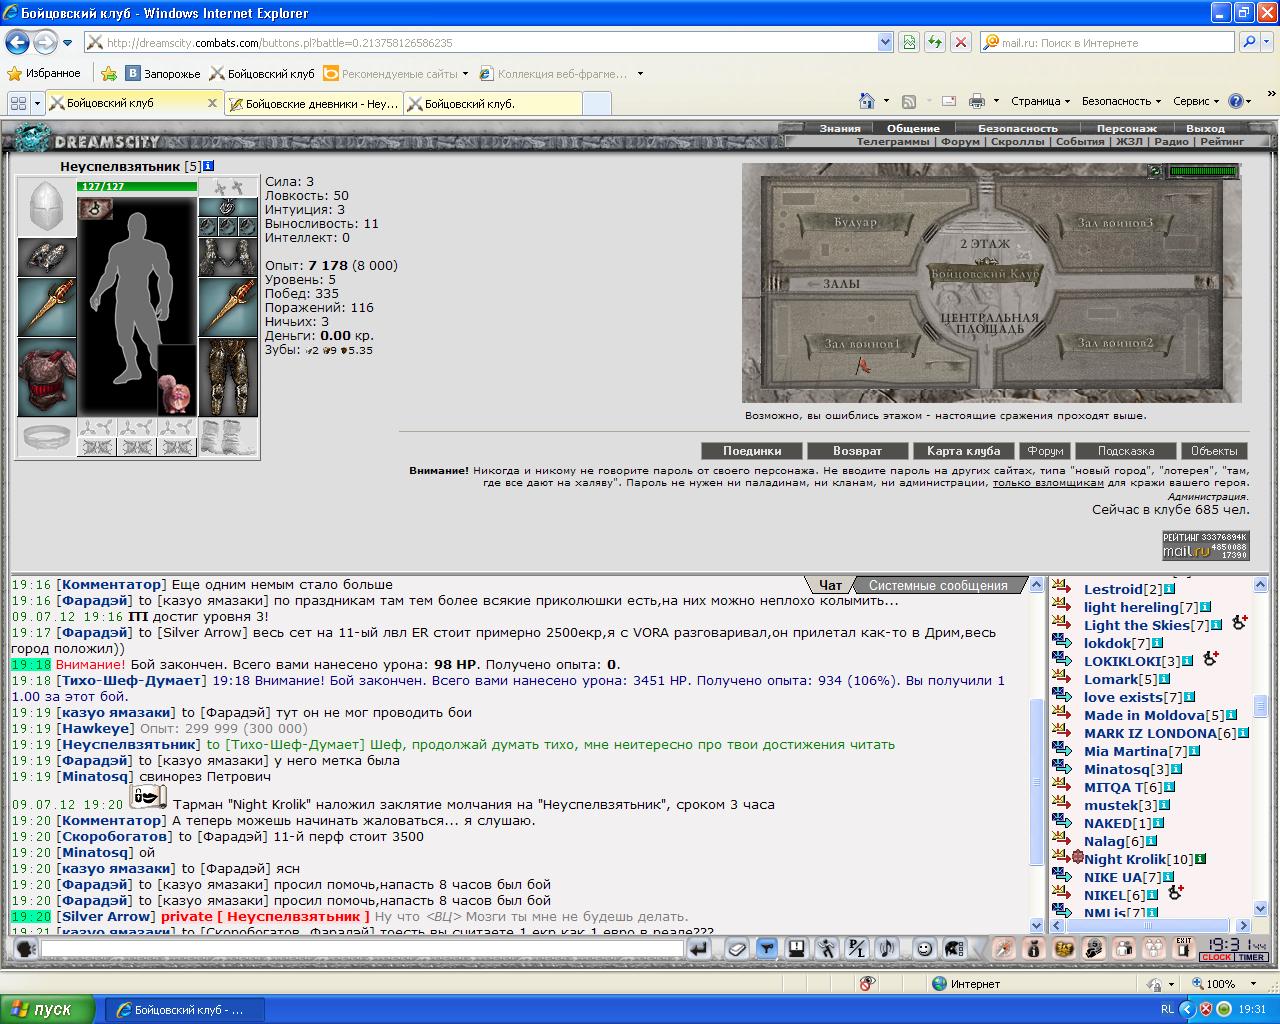Click the Безопасность game menu item

pyautogui.click(x=1017, y=128)
